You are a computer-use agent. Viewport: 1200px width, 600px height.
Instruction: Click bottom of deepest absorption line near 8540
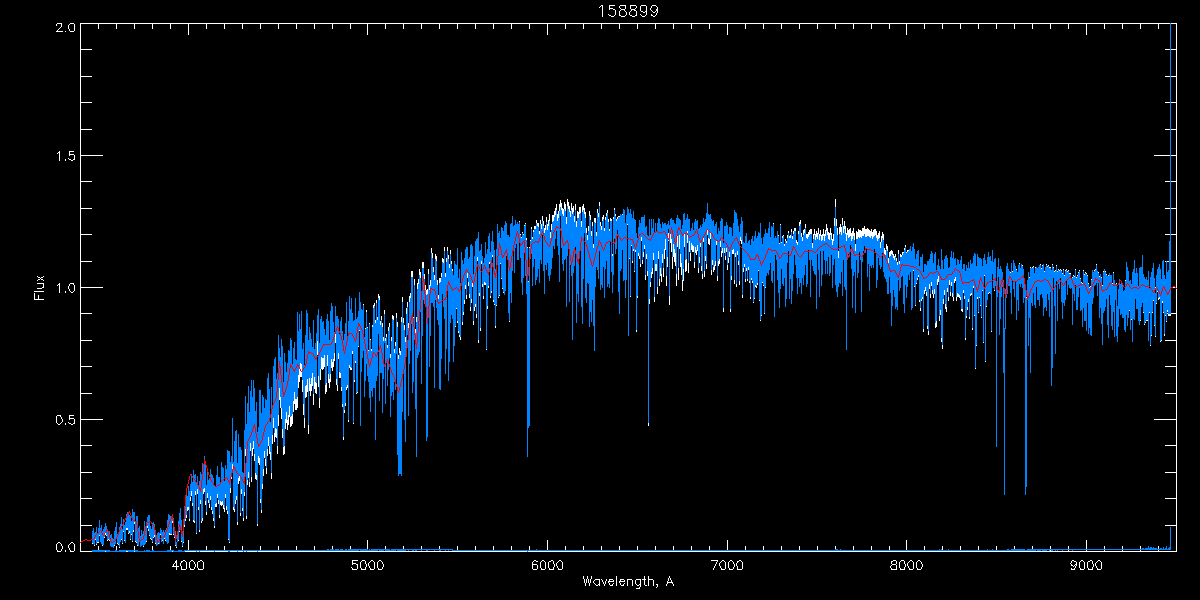[1004, 493]
